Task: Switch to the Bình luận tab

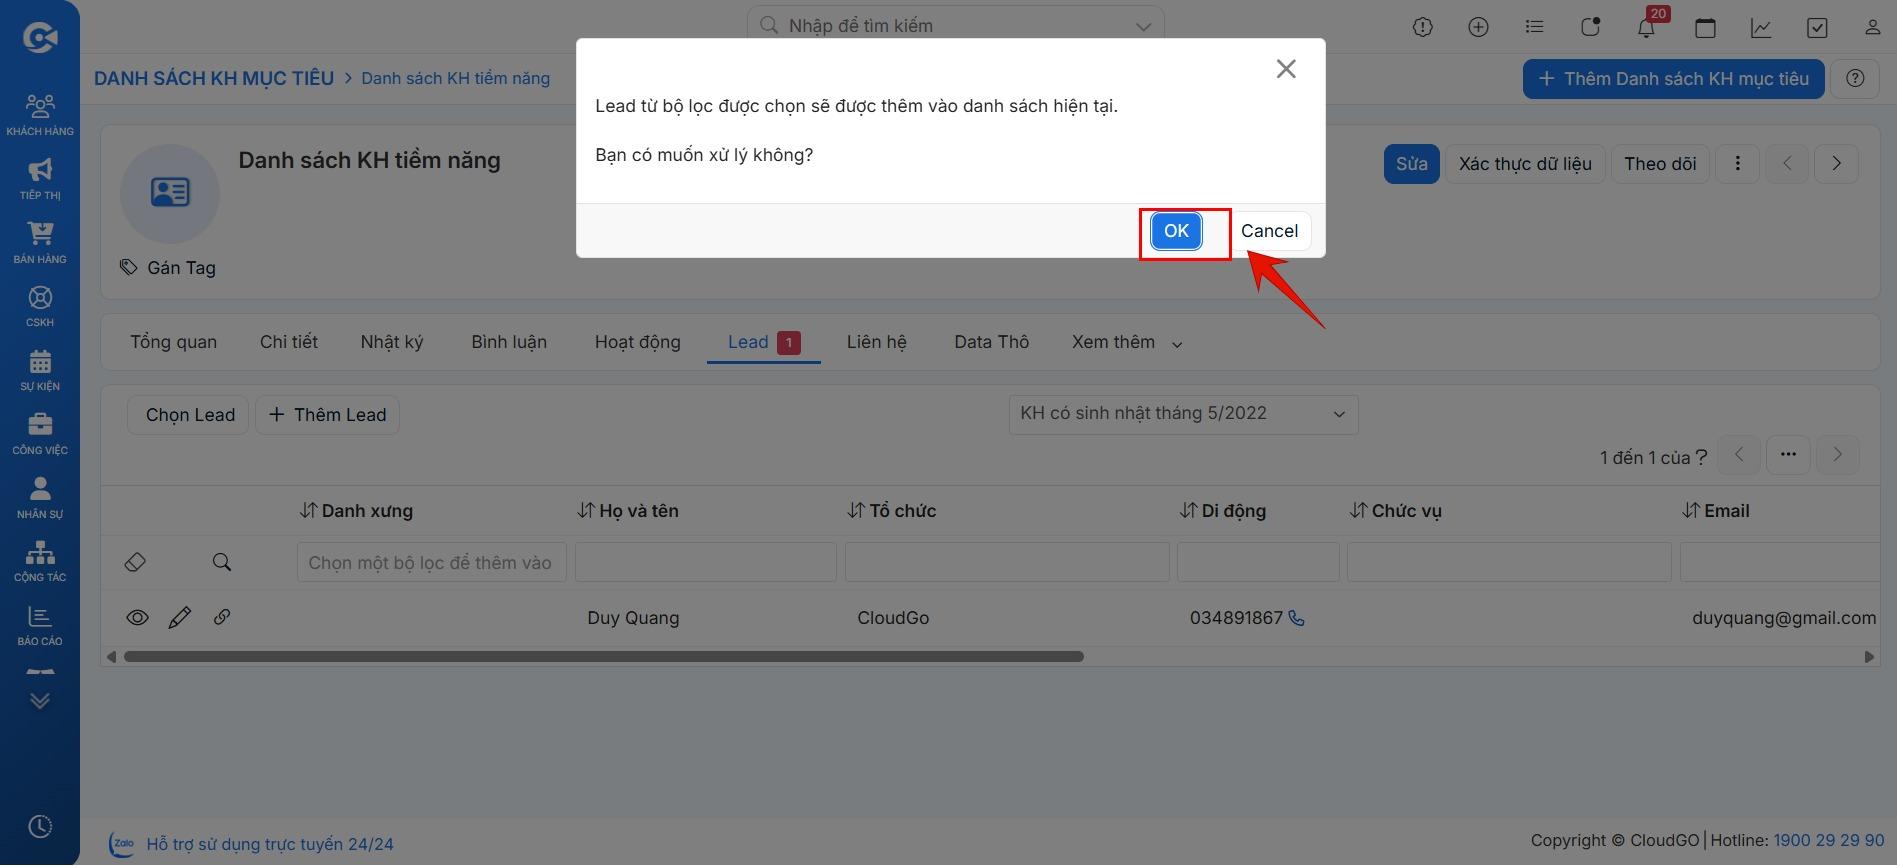Action: coord(509,342)
